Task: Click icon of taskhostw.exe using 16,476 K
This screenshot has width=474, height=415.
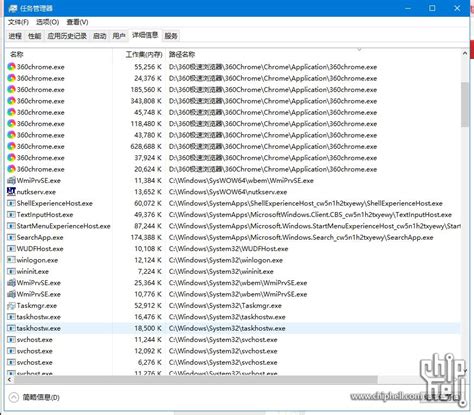Action: pos(12,317)
